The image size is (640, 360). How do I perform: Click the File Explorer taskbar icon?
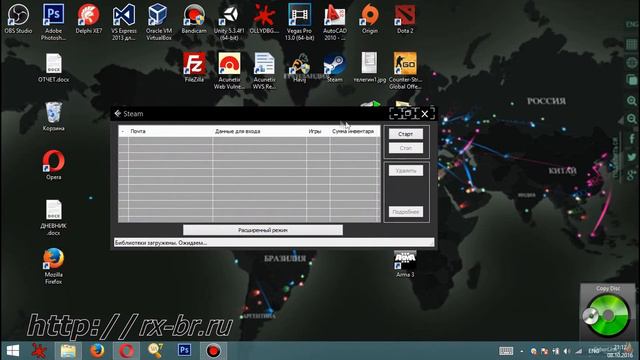tap(68, 351)
